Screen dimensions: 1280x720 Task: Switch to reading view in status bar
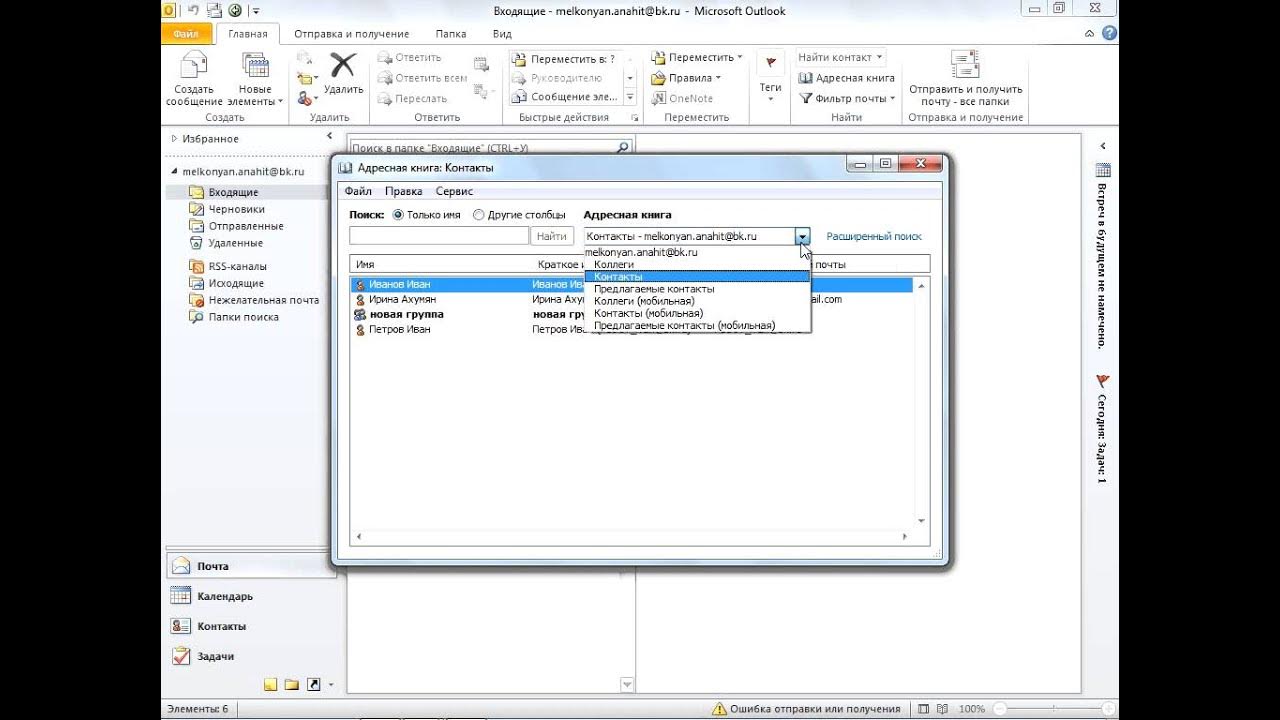pos(940,709)
